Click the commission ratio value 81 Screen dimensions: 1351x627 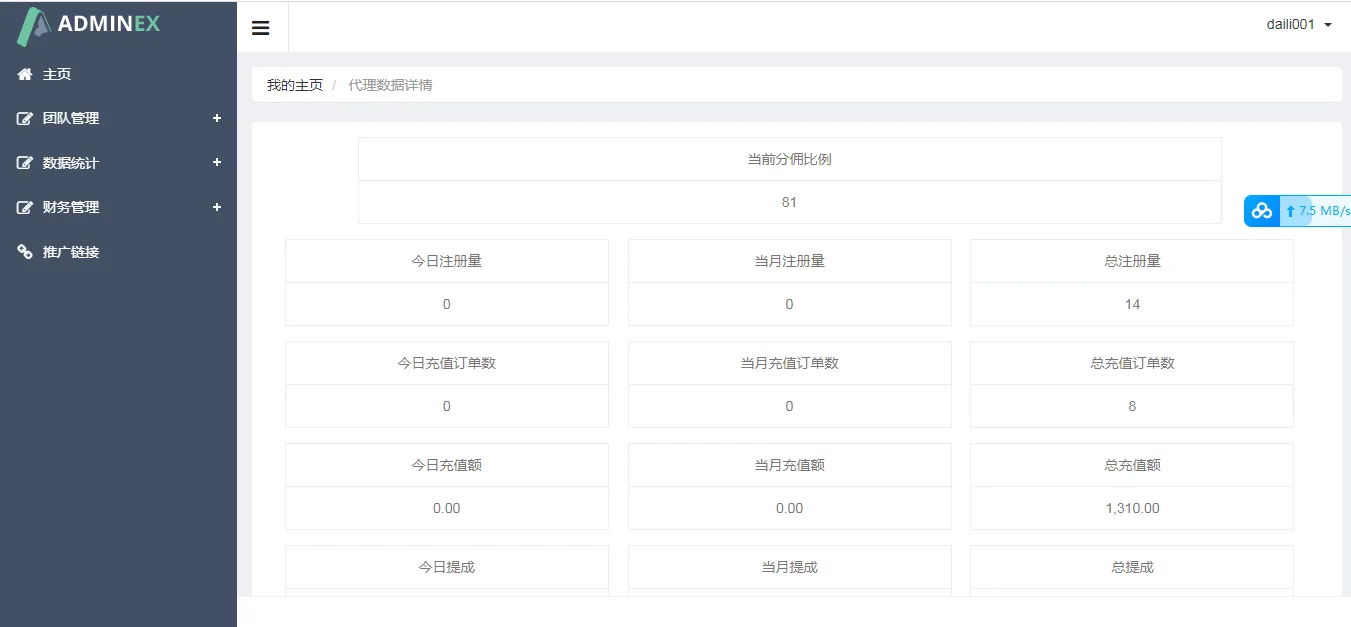click(x=790, y=202)
